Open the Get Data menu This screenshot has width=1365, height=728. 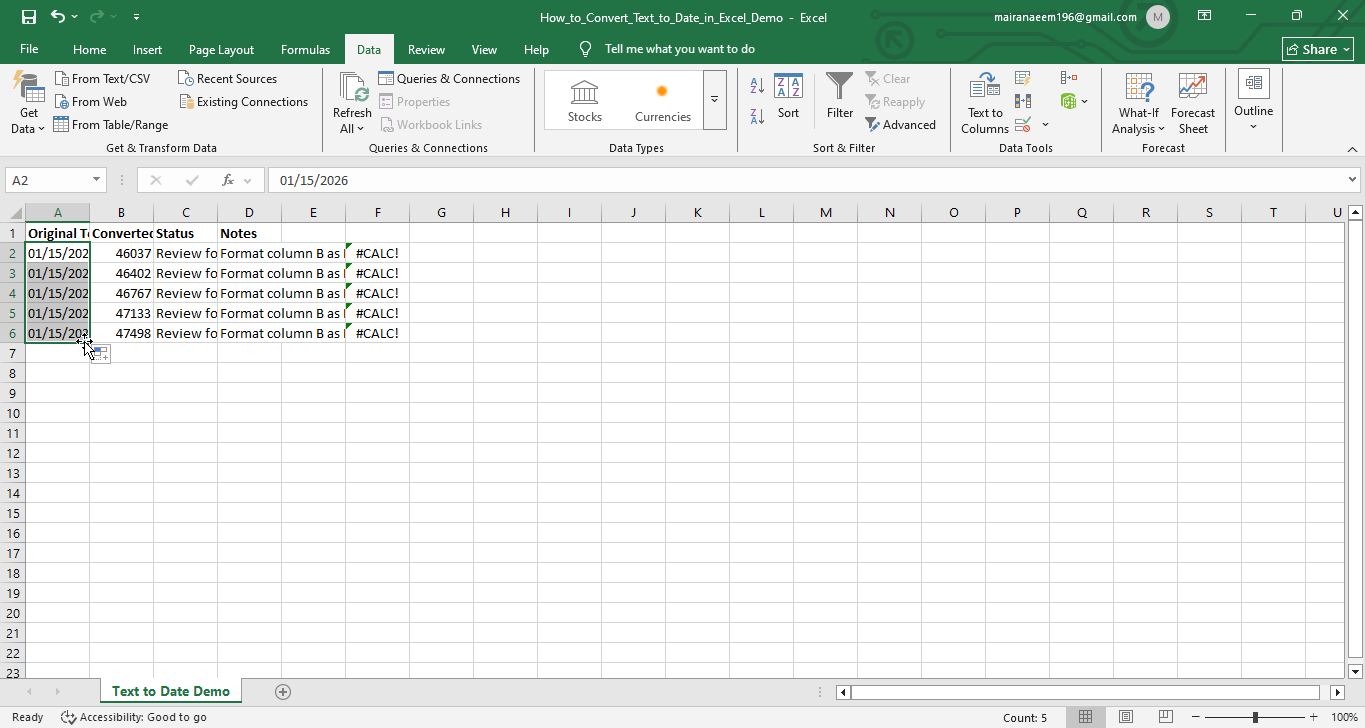pos(28,103)
